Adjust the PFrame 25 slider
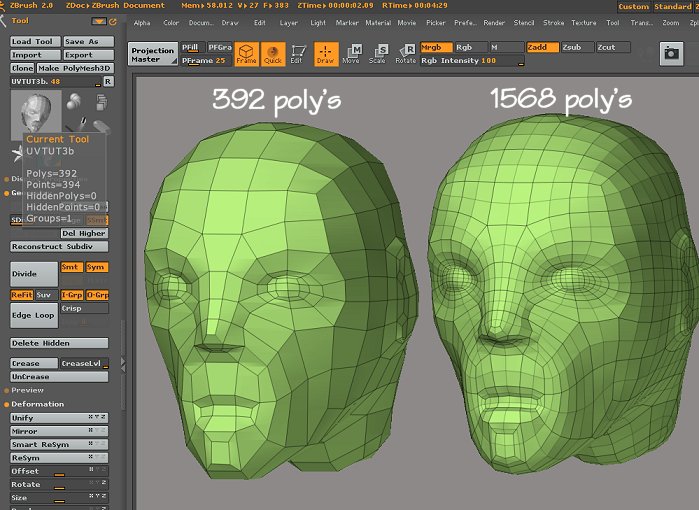Image resolution: width=699 pixels, height=510 pixels. click(x=206, y=60)
